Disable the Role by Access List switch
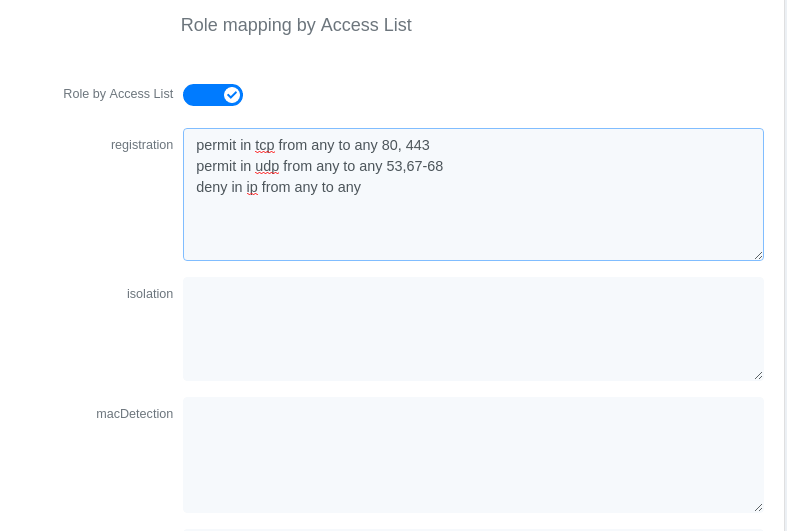The image size is (787, 531). [x=213, y=95]
